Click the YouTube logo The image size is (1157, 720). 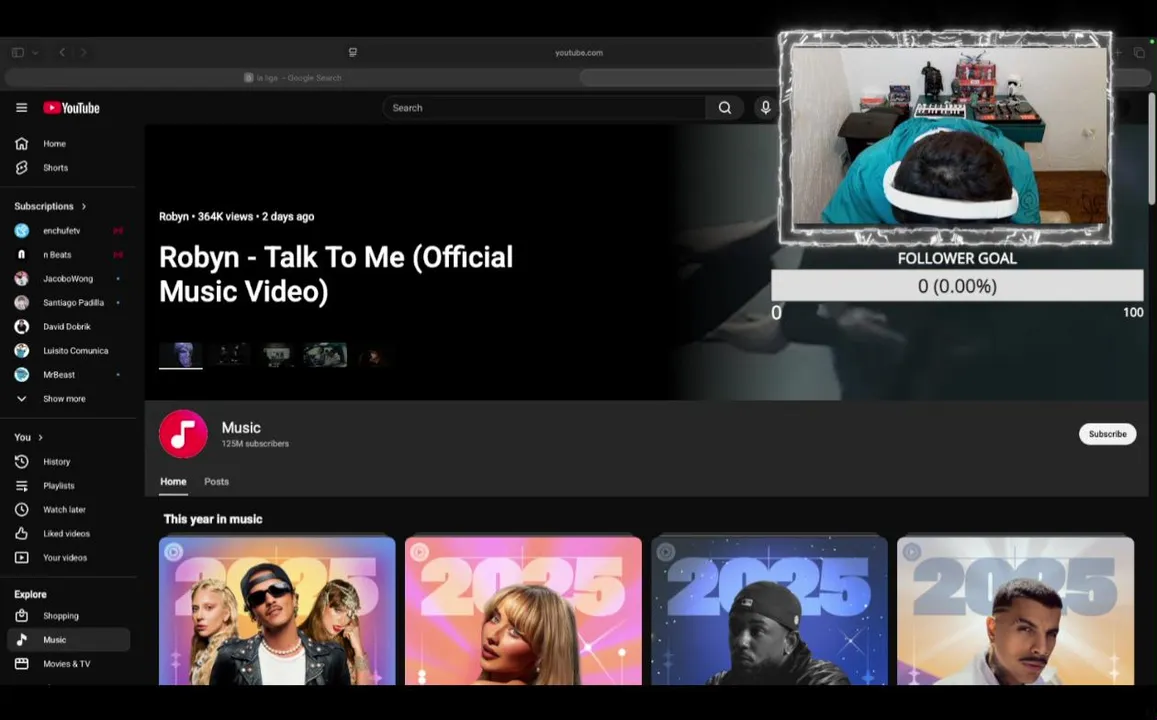coord(72,108)
